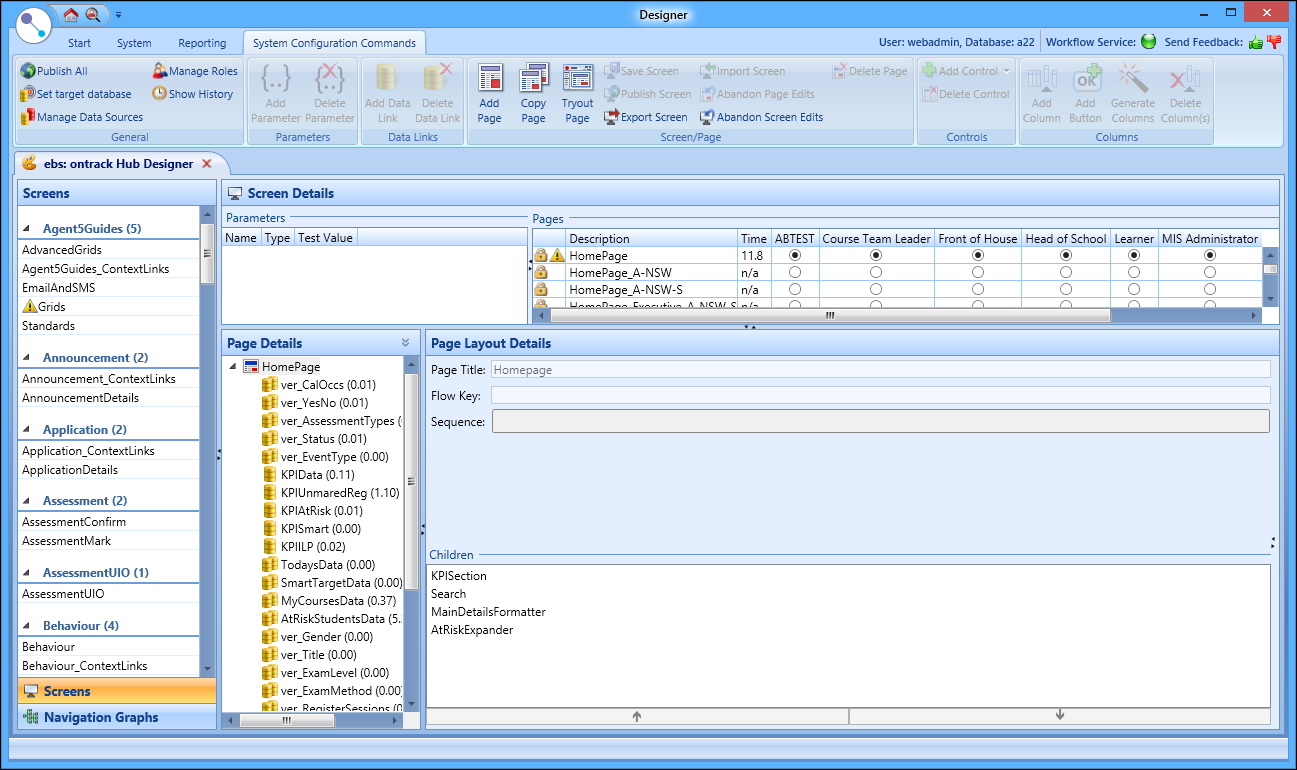Collapse the Announcement section in Screens list
Screen dimensions: 1297x770
28,357
